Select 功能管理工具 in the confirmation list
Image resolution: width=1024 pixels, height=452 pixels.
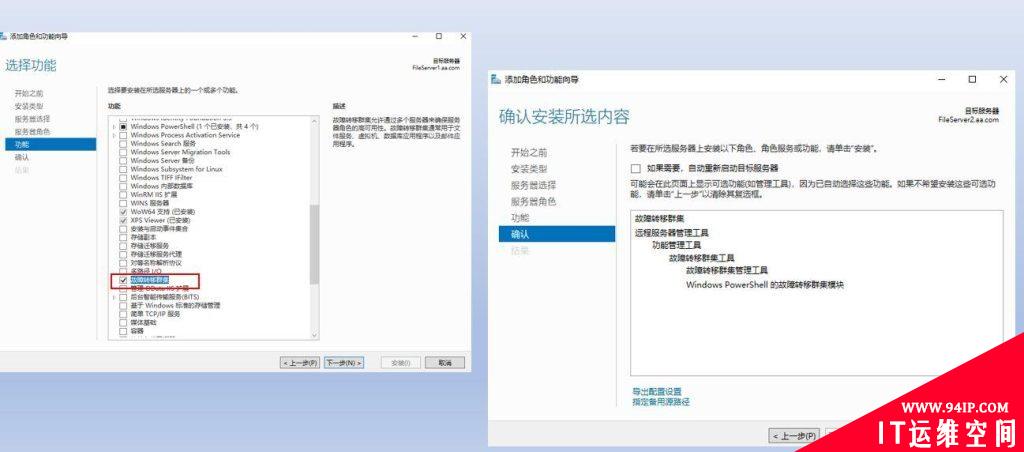click(x=676, y=245)
